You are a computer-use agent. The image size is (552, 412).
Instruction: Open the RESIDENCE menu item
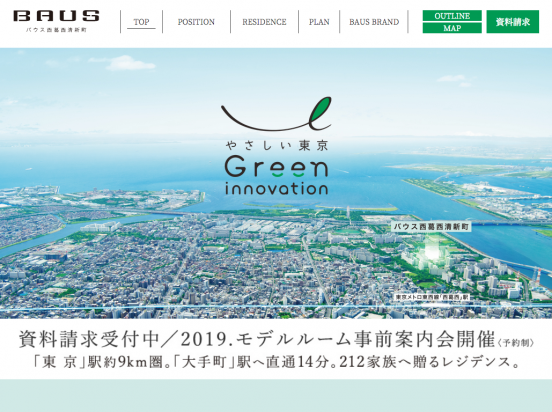click(264, 22)
